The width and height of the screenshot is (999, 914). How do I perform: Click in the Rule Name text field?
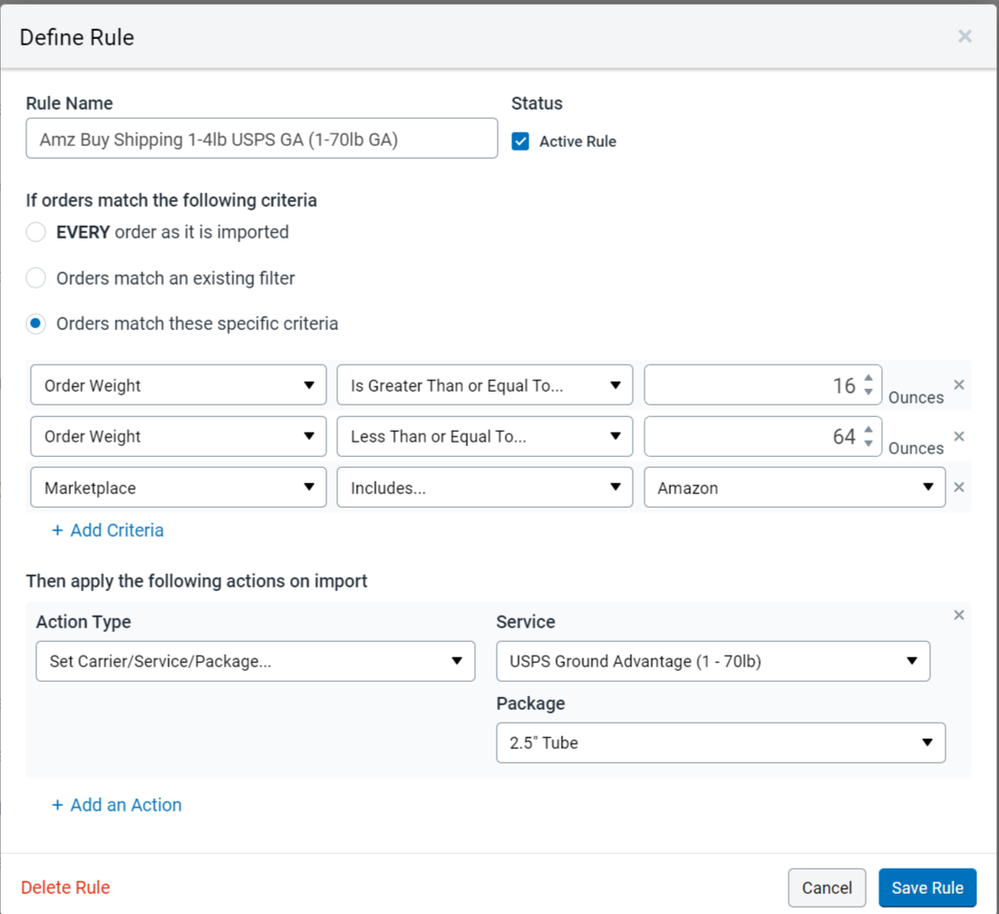261,139
